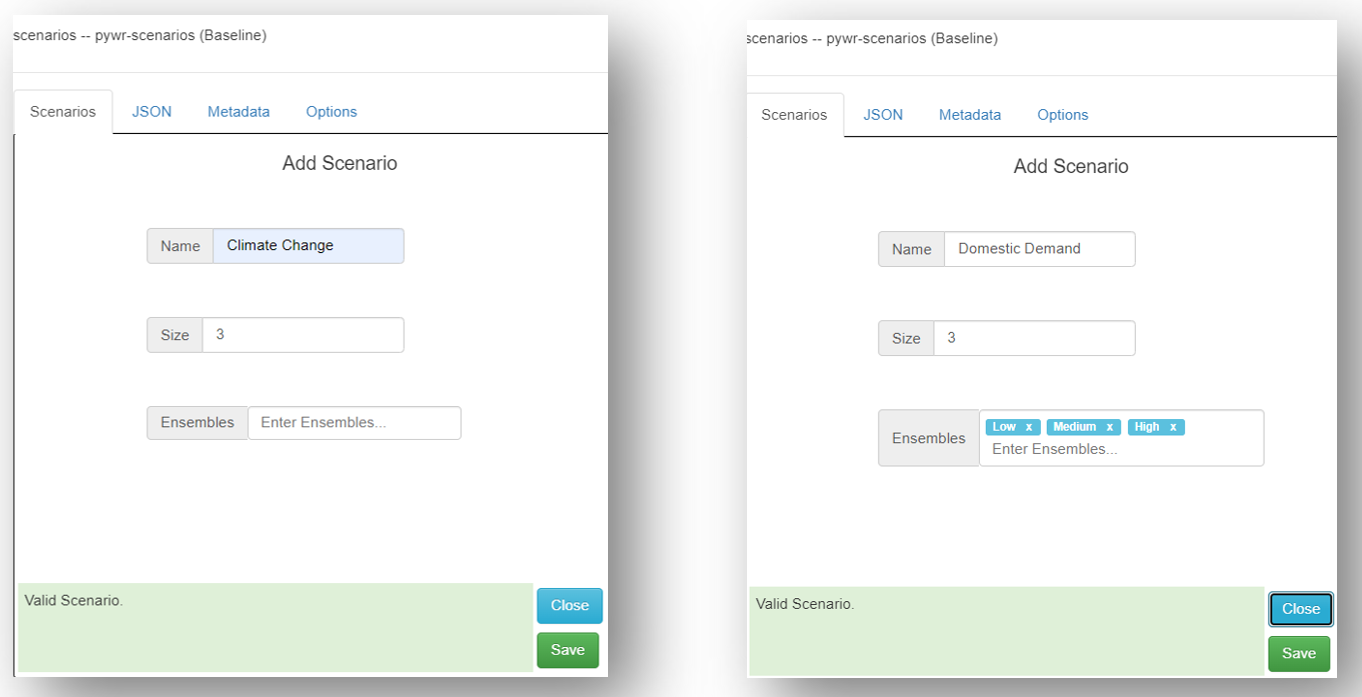Focus the Size field in Climate Change dialog
This screenshot has width=1362, height=697.
tap(302, 335)
